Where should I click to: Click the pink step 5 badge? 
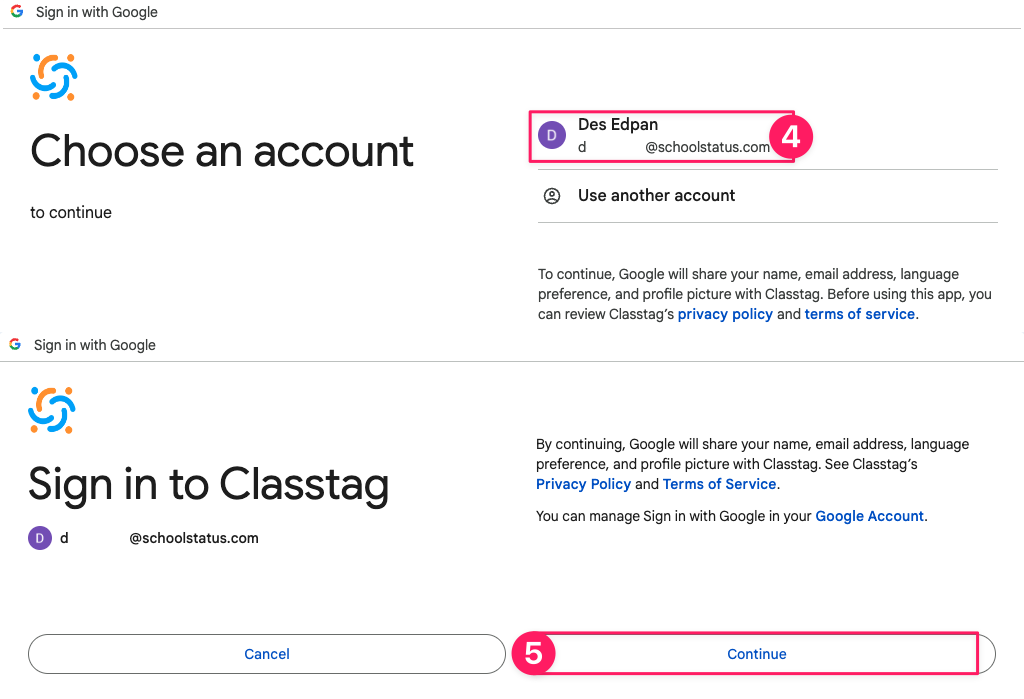click(x=533, y=654)
